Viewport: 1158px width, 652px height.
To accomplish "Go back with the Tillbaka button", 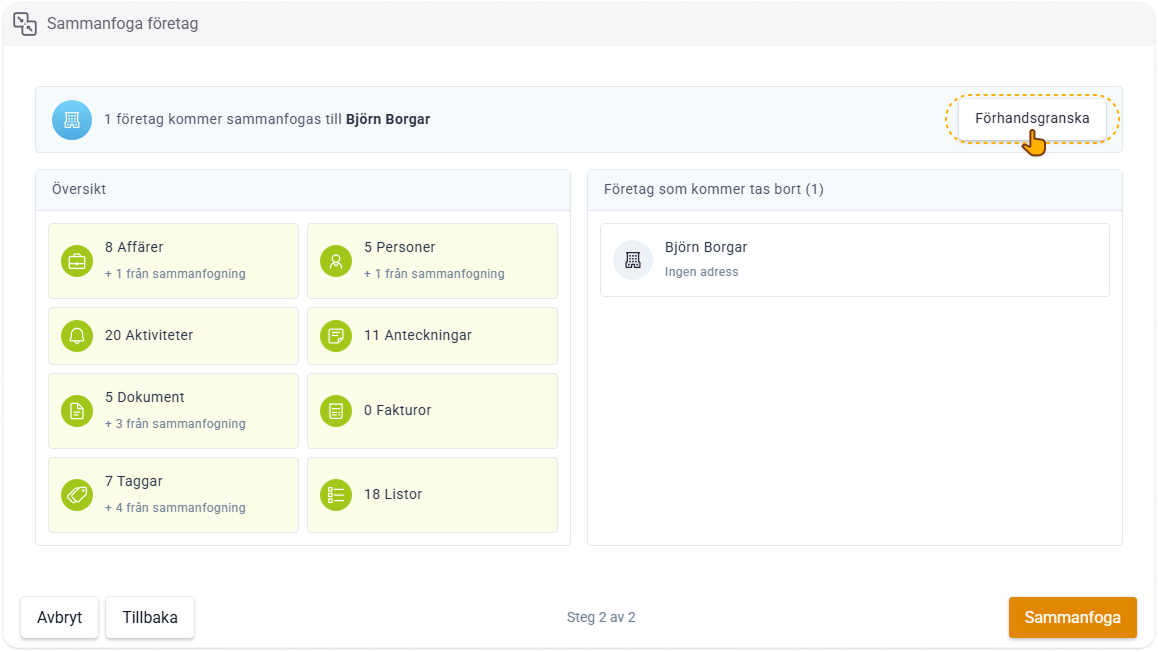I will 150,617.
